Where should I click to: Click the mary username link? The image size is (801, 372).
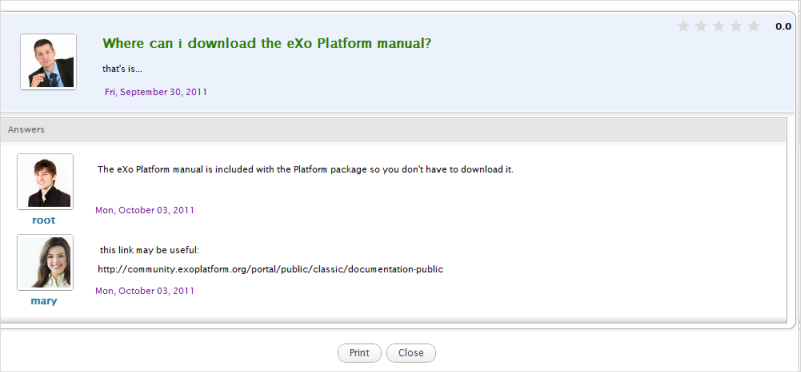(44, 301)
